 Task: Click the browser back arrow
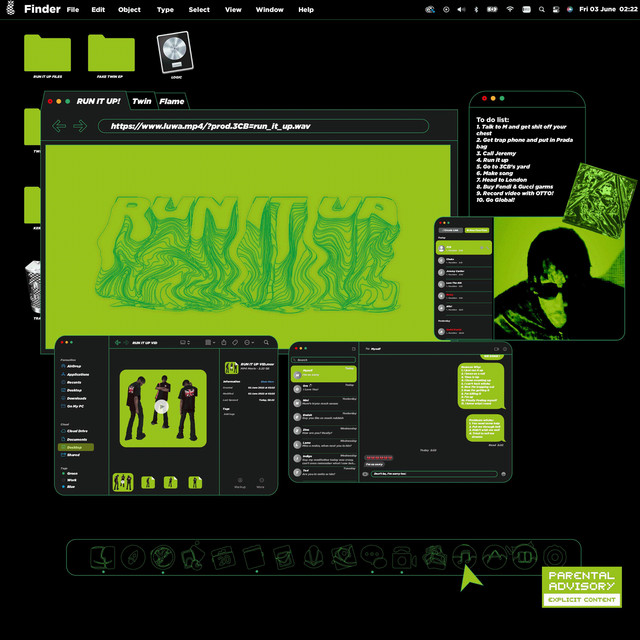pos(59,126)
